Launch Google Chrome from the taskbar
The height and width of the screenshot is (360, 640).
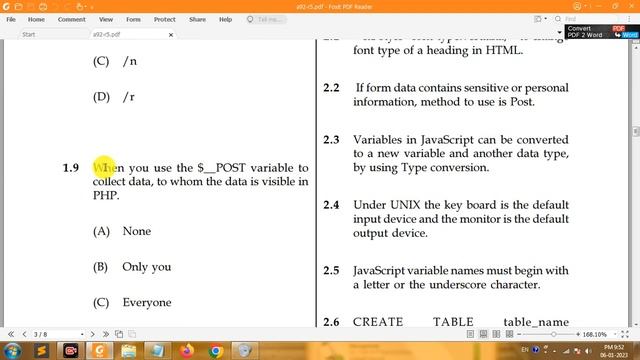[216, 351]
